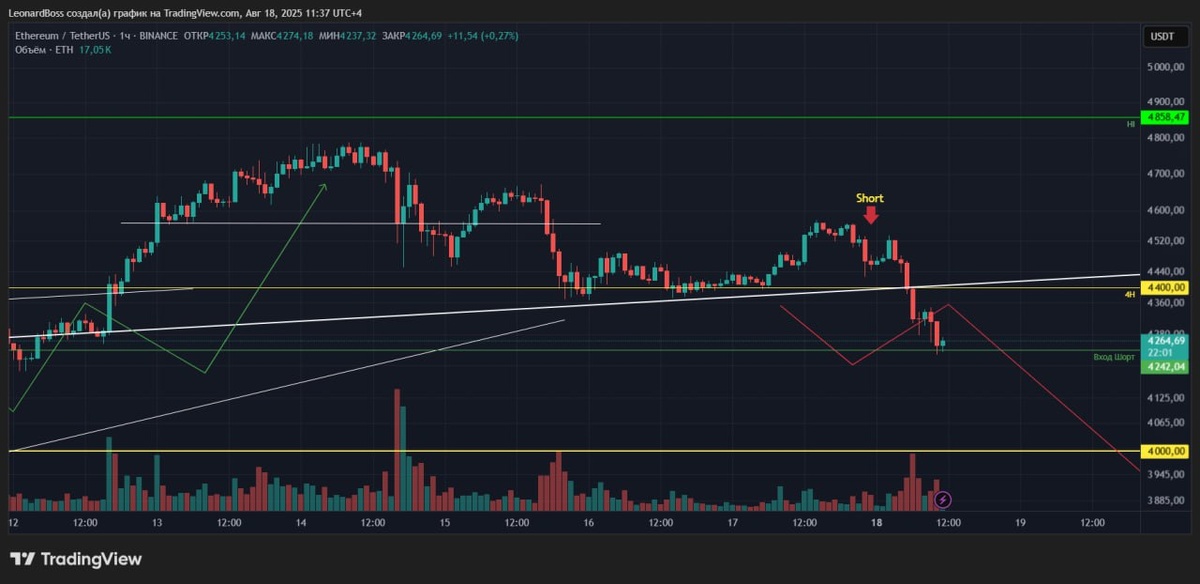Click the low value 4237,32
Screen dimensions: 1200x584
358,36
